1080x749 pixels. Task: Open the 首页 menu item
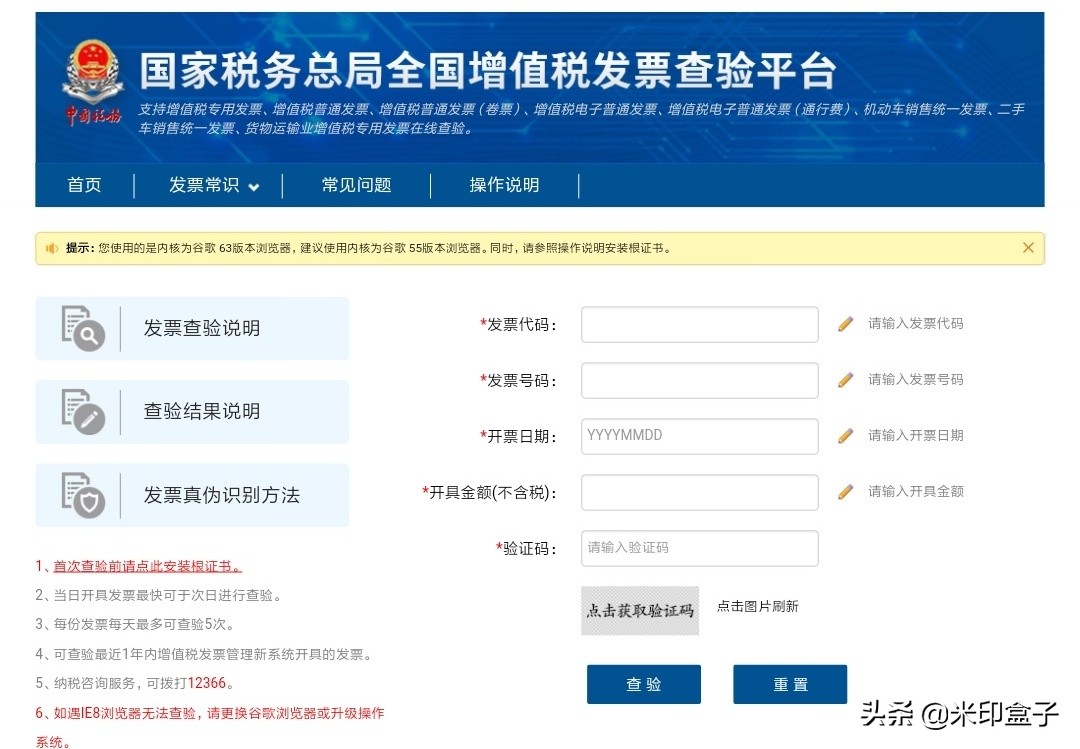tap(84, 185)
